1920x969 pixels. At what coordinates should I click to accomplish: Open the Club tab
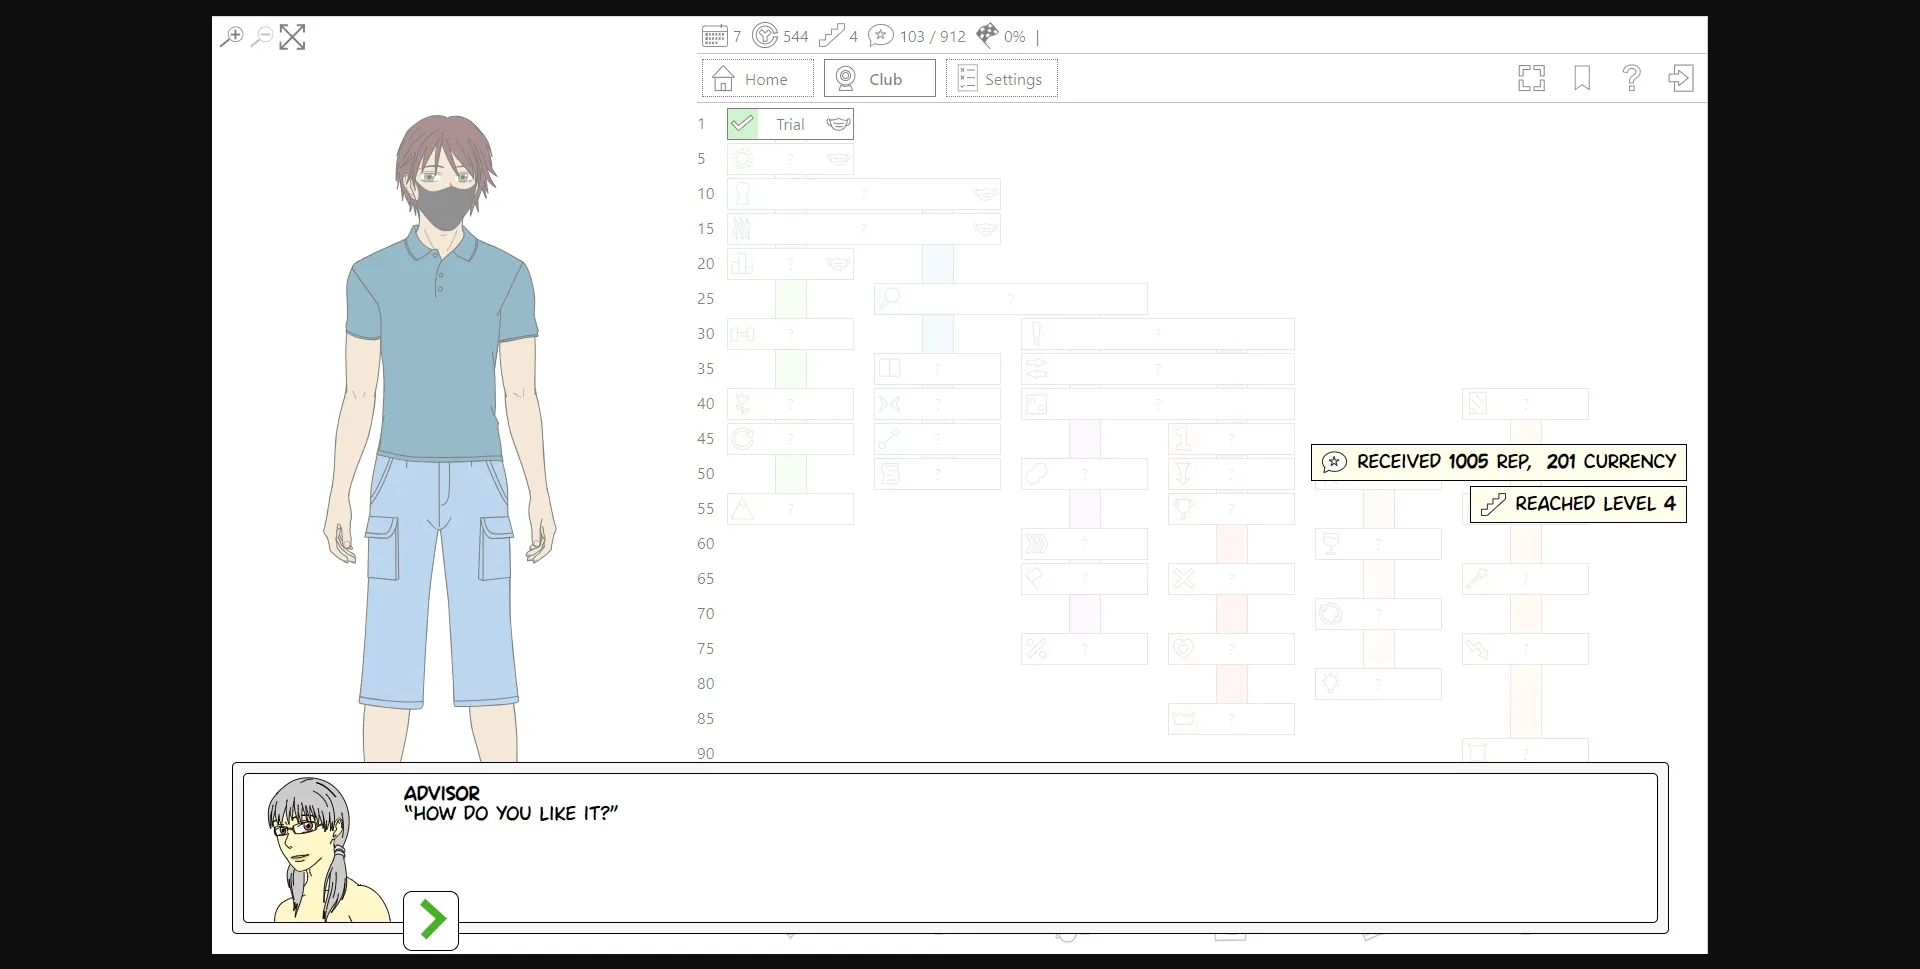(x=879, y=79)
